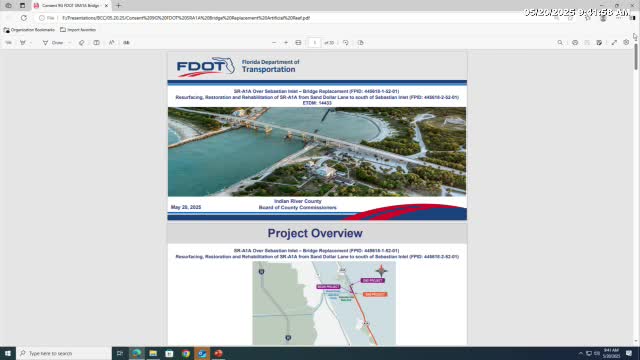Select the Erase tool
This screenshot has height=360, width=640.
click(x=82, y=42)
